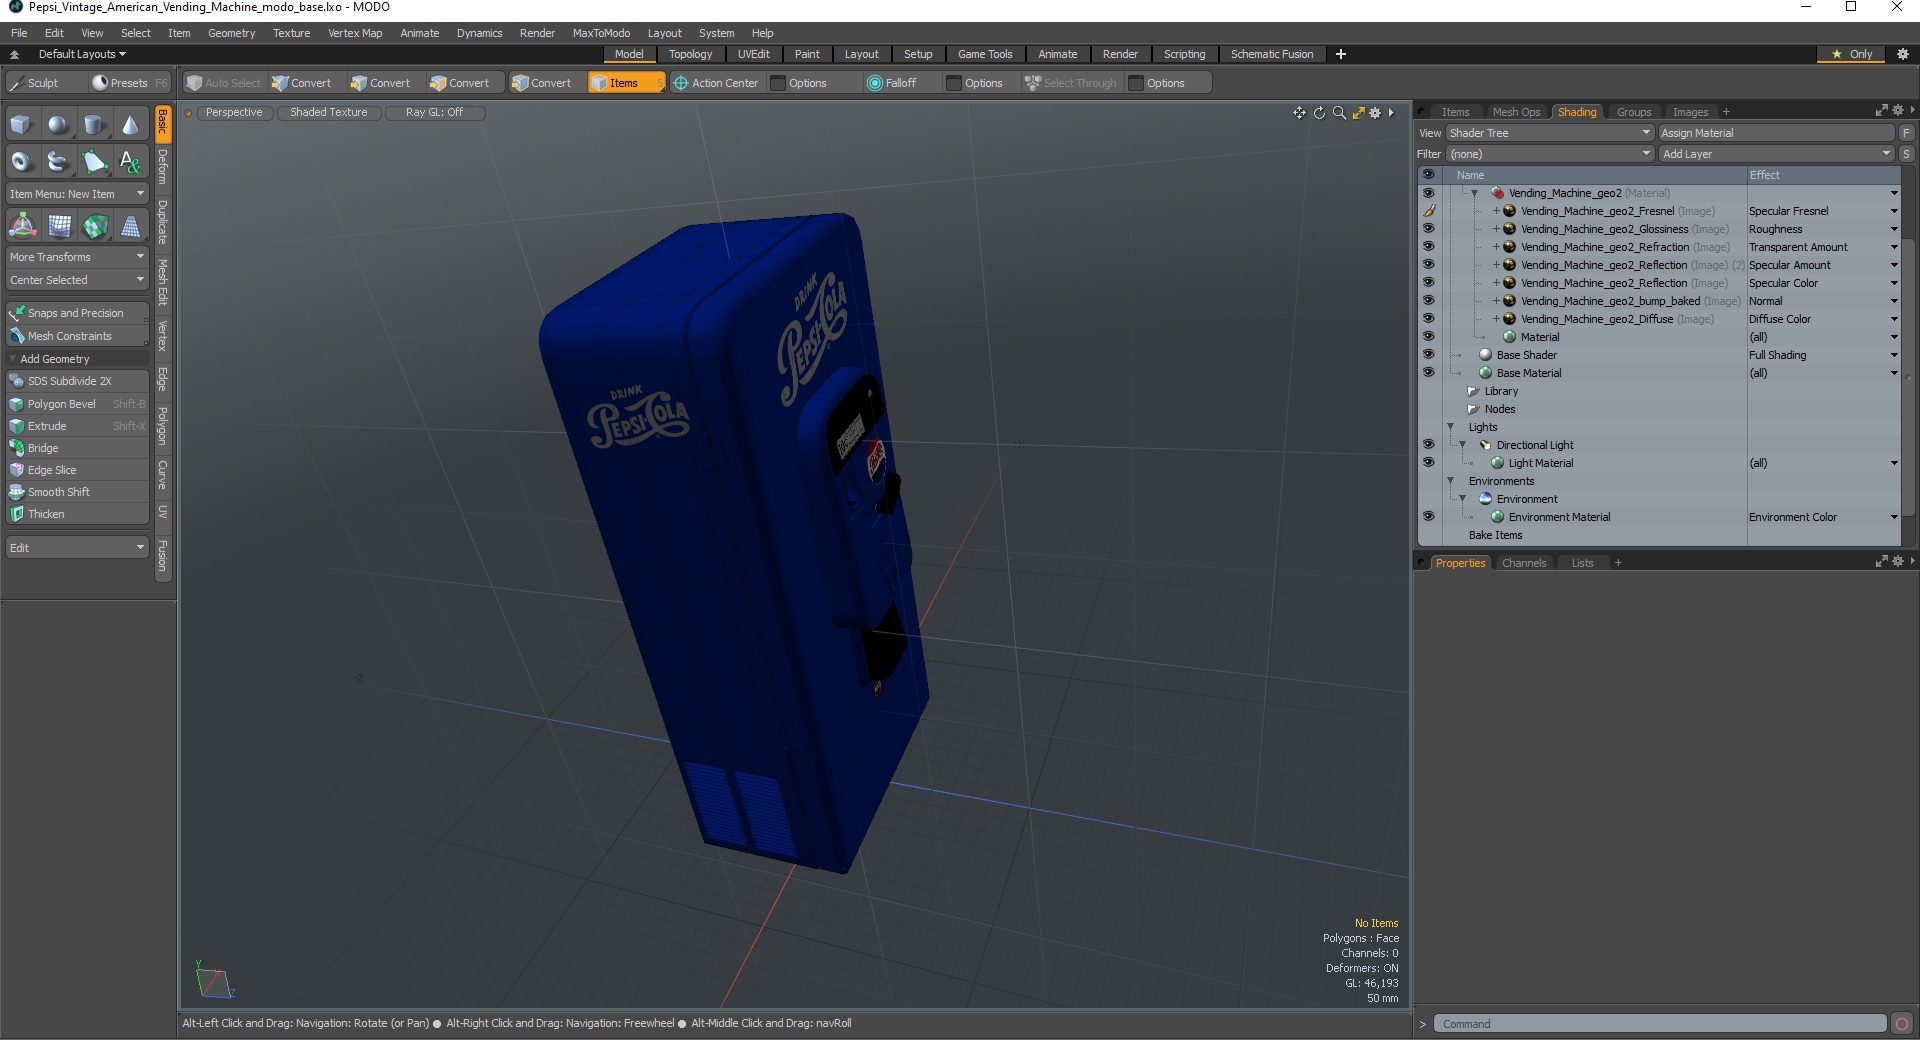Click the viewport zoom magnifier icon

[x=1339, y=113]
